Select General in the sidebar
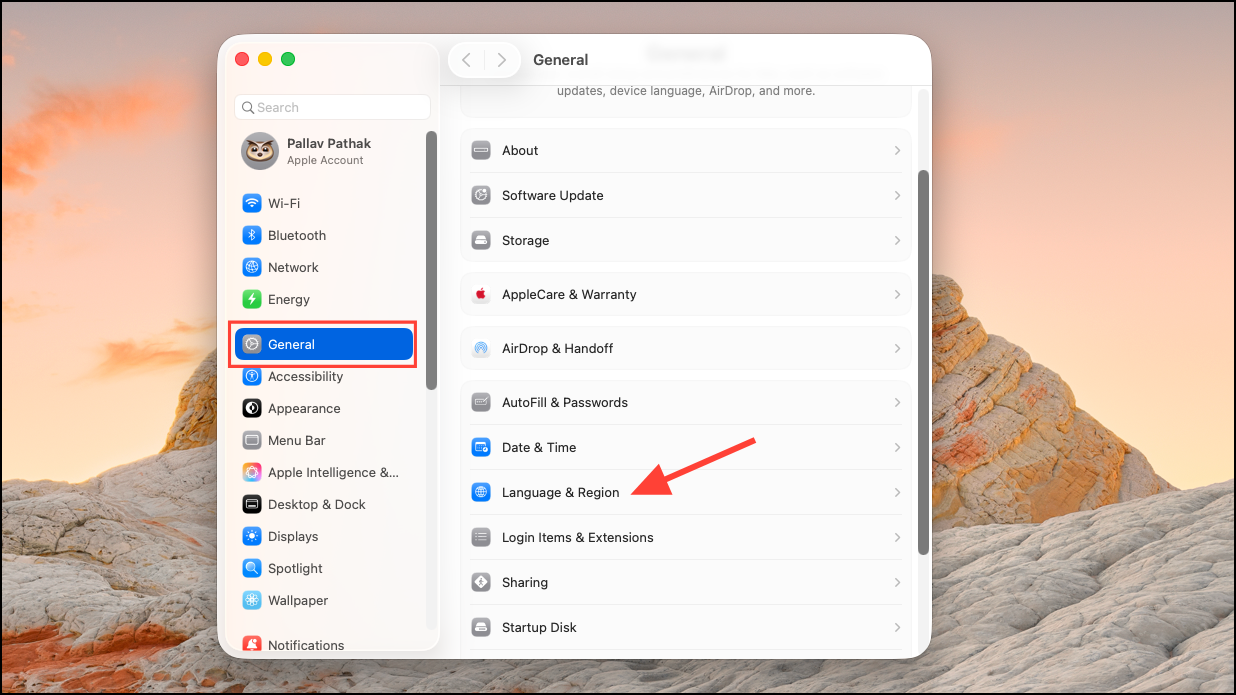1236x695 pixels. (x=324, y=344)
